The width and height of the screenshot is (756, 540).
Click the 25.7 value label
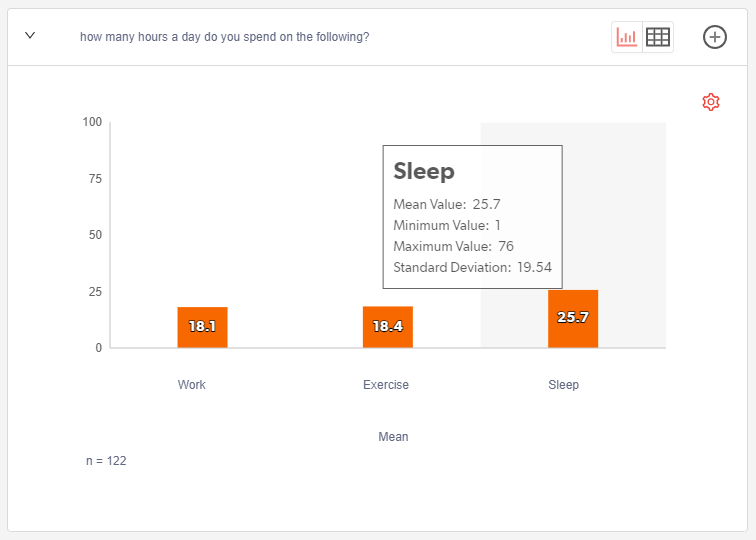(x=573, y=317)
